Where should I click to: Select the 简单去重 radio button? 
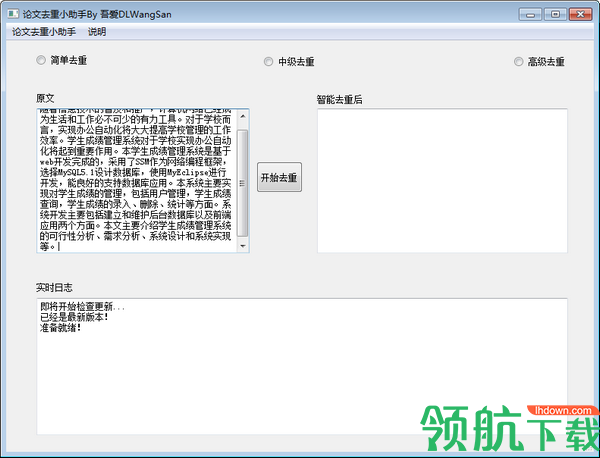coord(61,60)
